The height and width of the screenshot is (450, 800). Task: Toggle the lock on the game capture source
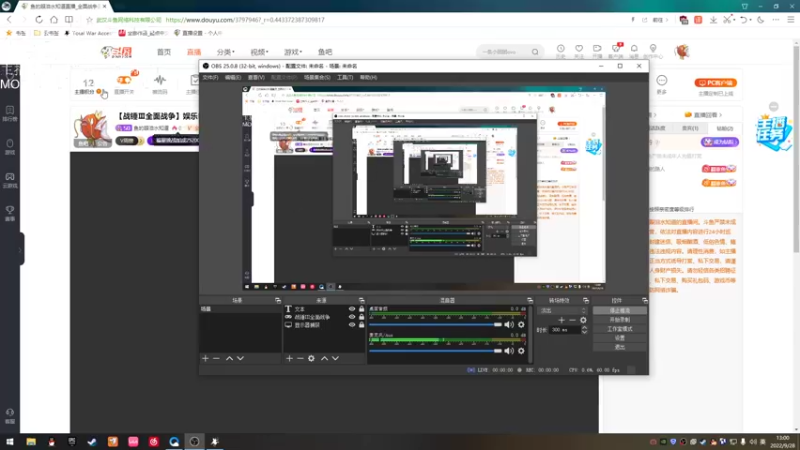(361, 317)
